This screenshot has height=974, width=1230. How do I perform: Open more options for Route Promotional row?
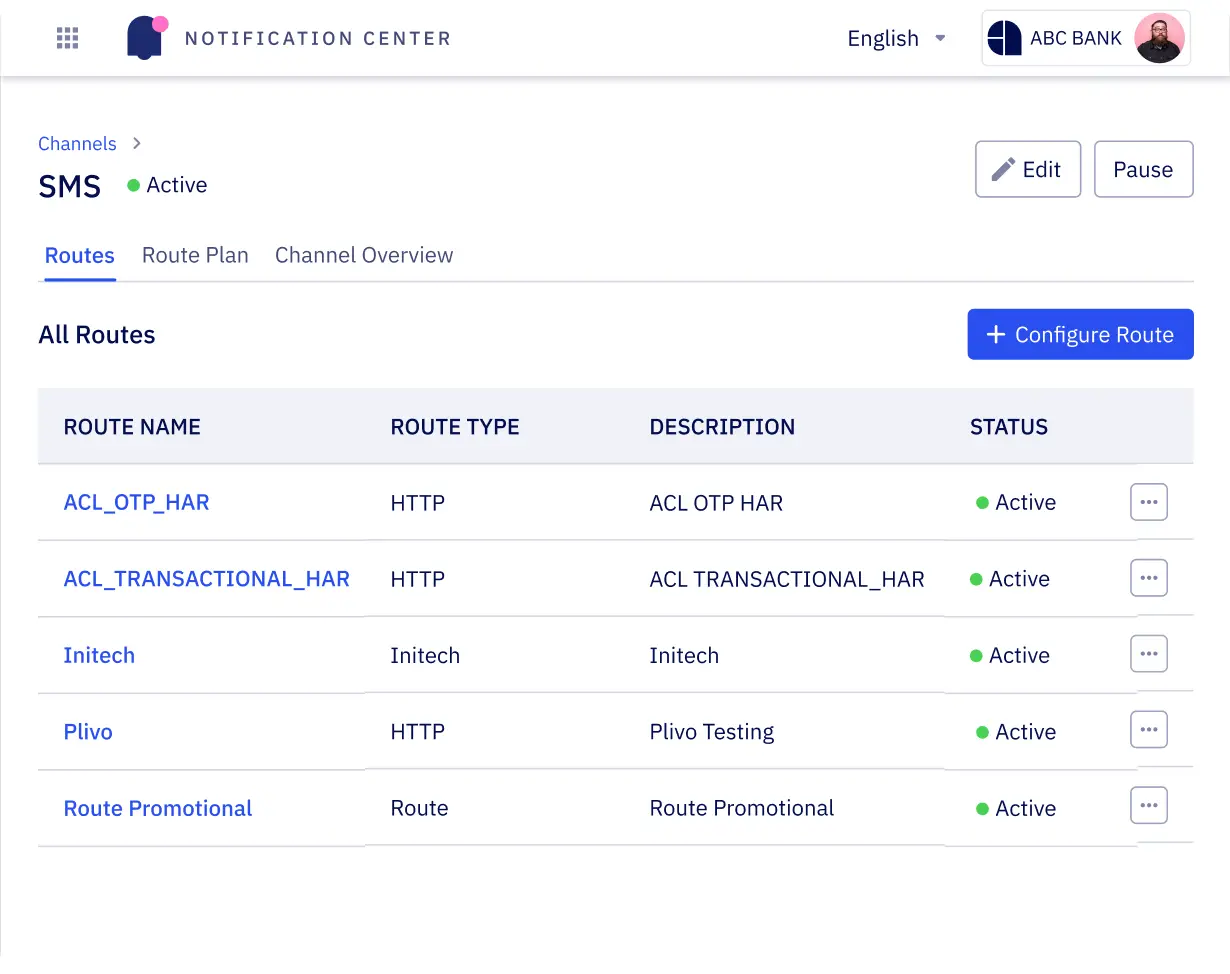pyautogui.click(x=1149, y=805)
